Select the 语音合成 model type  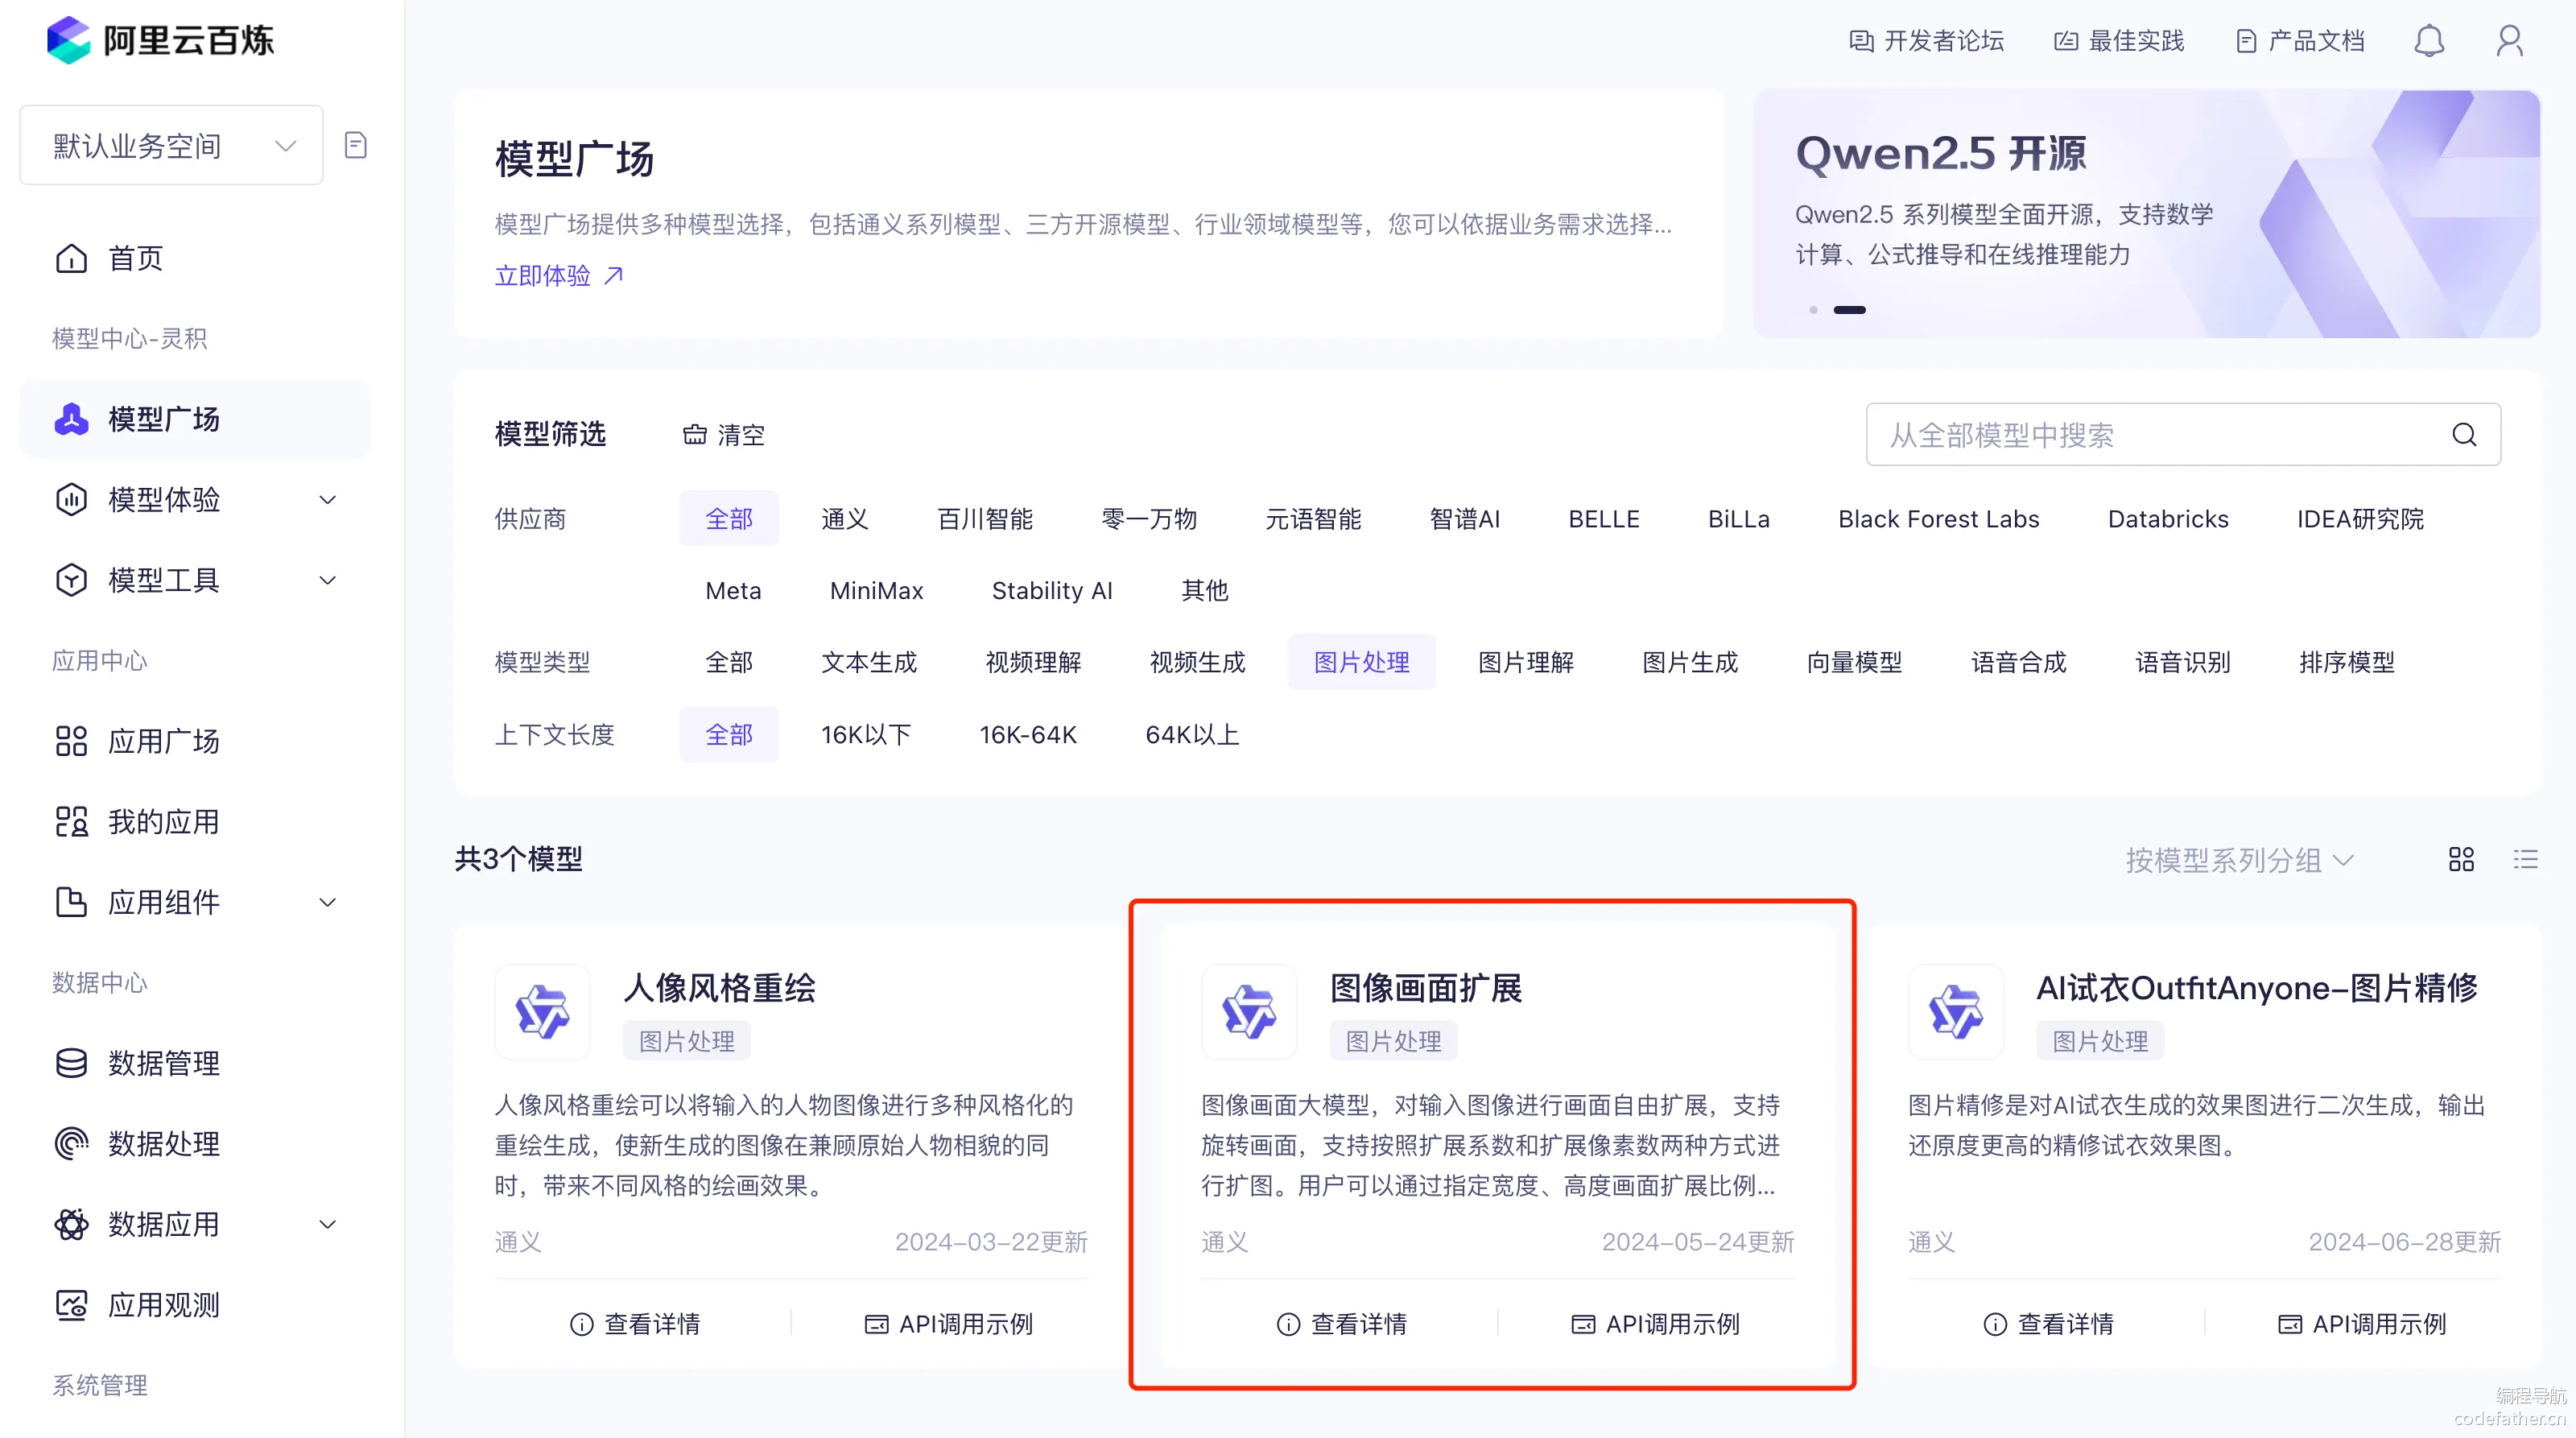tap(2019, 662)
